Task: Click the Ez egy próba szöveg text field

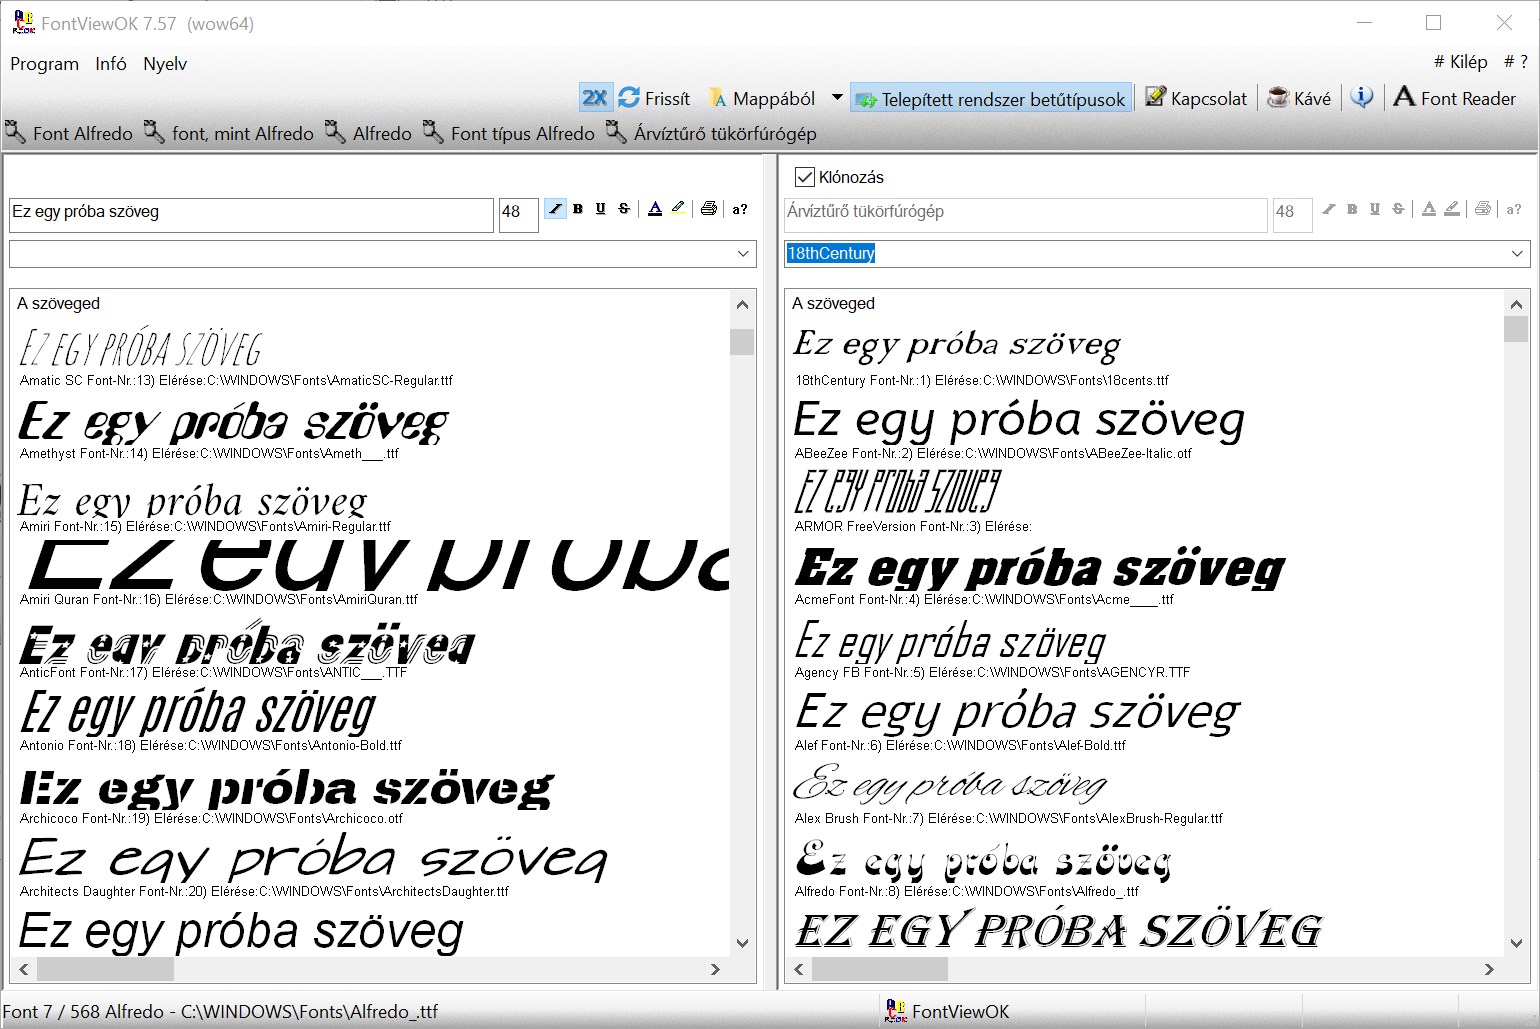Action: click(x=250, y=213)
